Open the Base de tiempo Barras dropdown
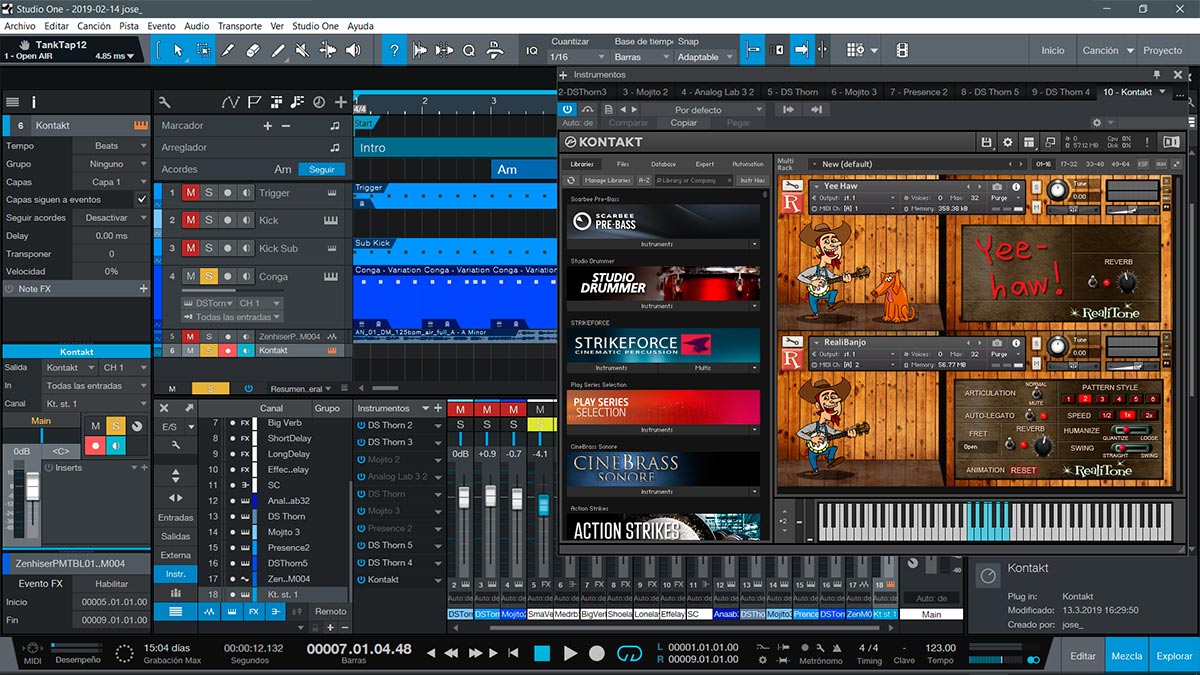This screenshot has height=675, width=1200. [641, 57]
